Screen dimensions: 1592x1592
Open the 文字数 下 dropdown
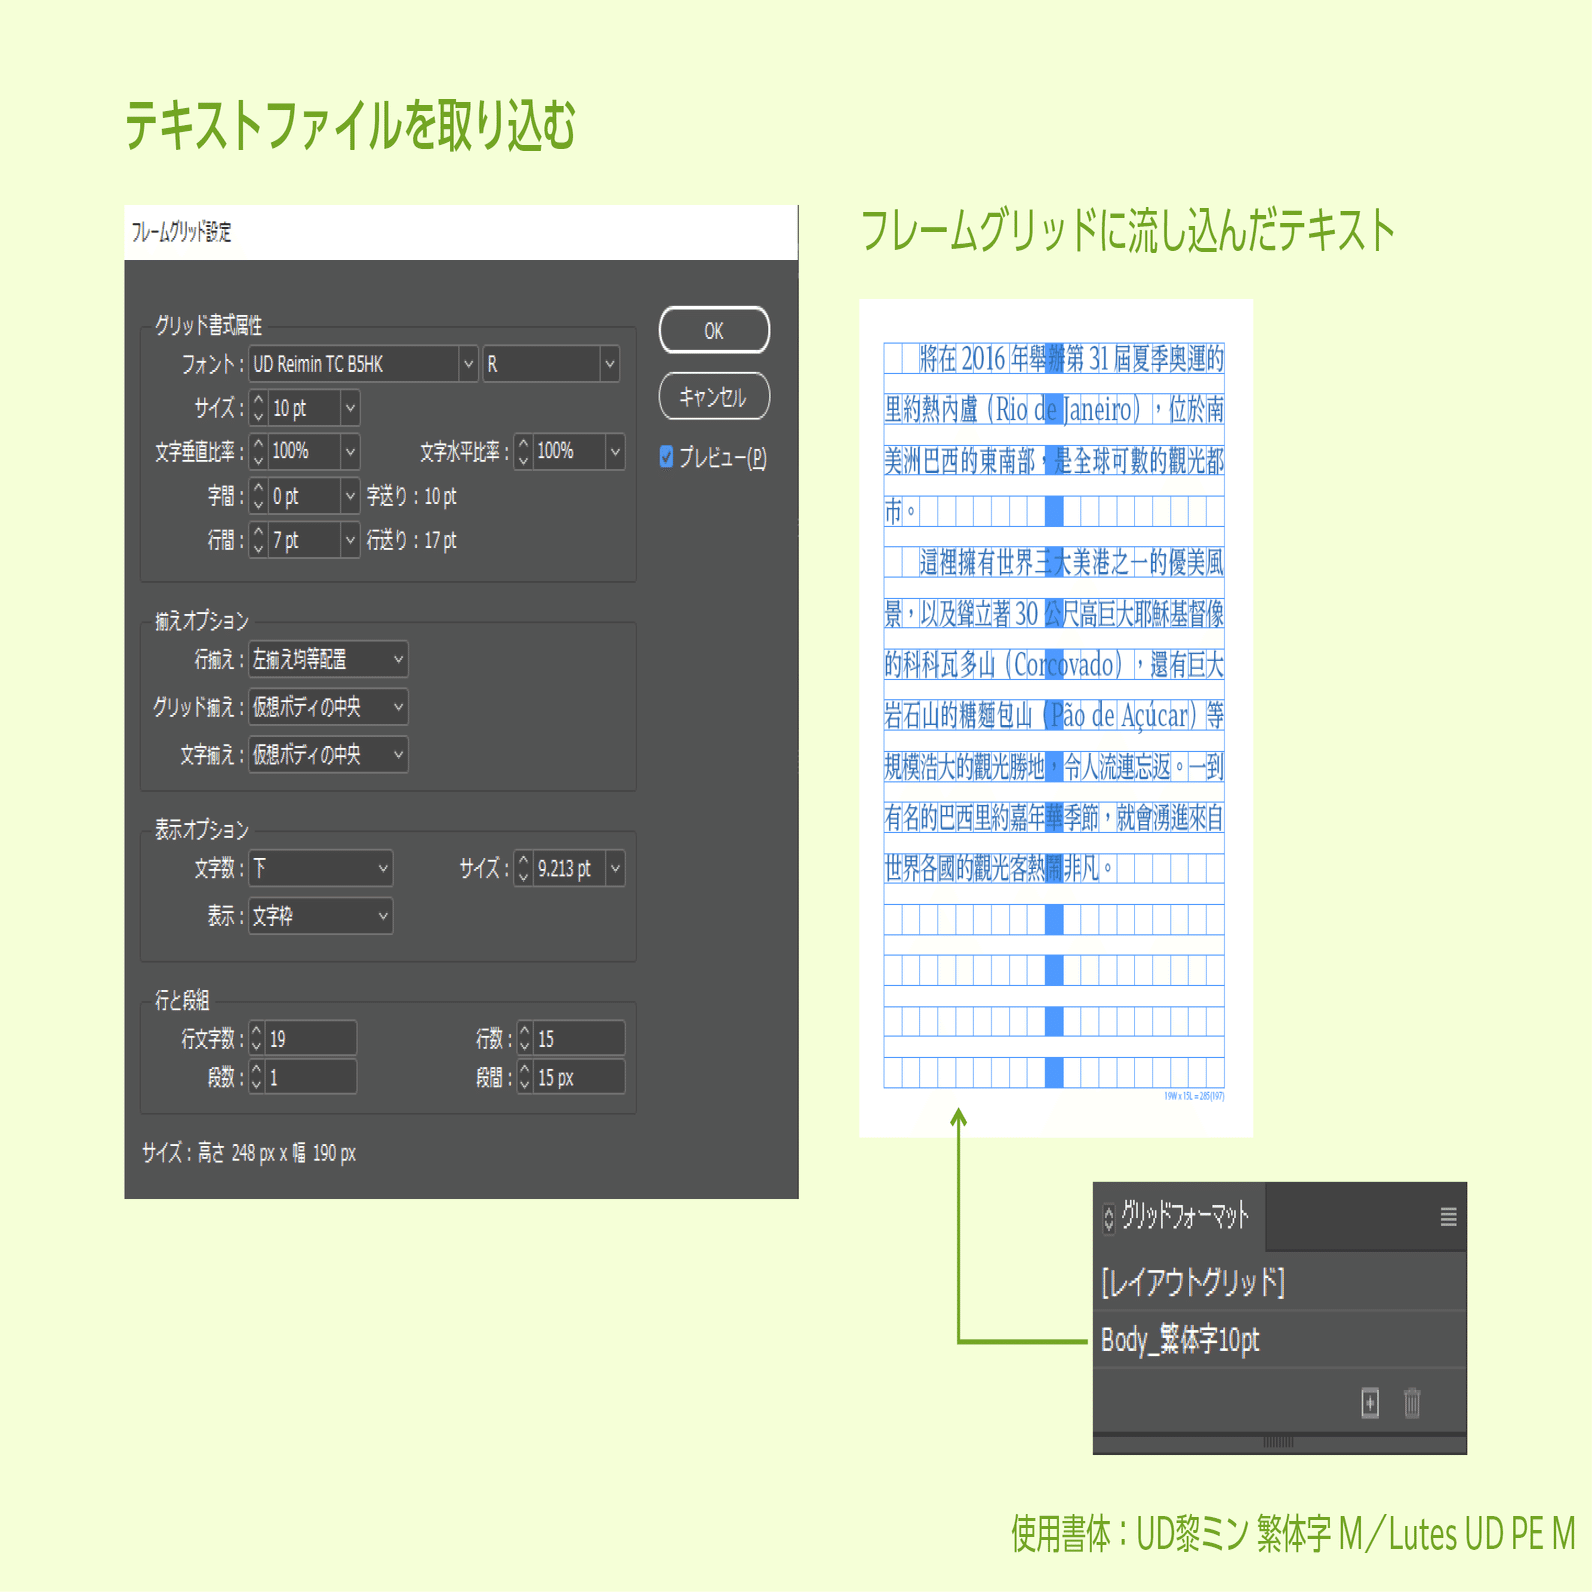(320, 868)
